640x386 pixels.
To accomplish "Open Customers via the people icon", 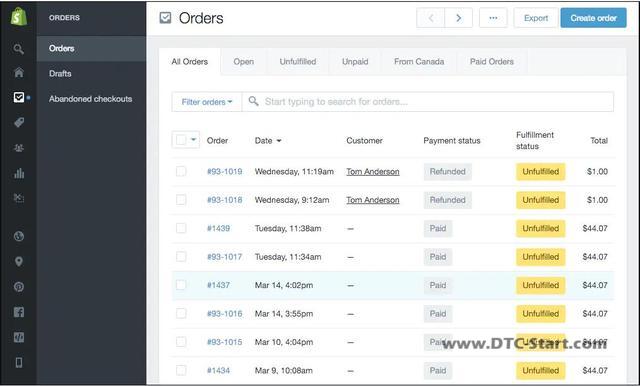I will click(19, 148).
